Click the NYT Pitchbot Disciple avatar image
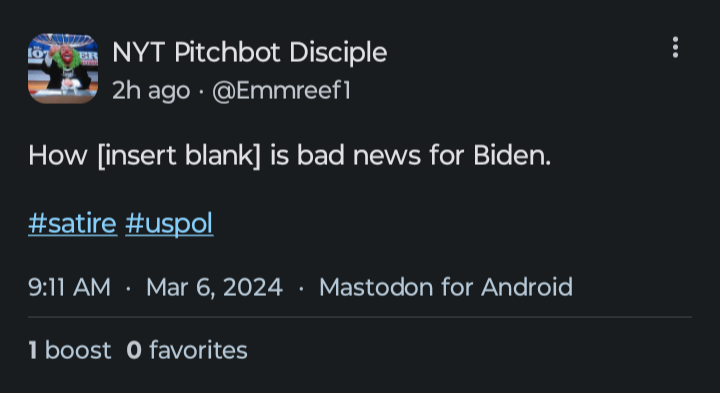The width and height of the screenshot is (720, 393). pos(63,68)
